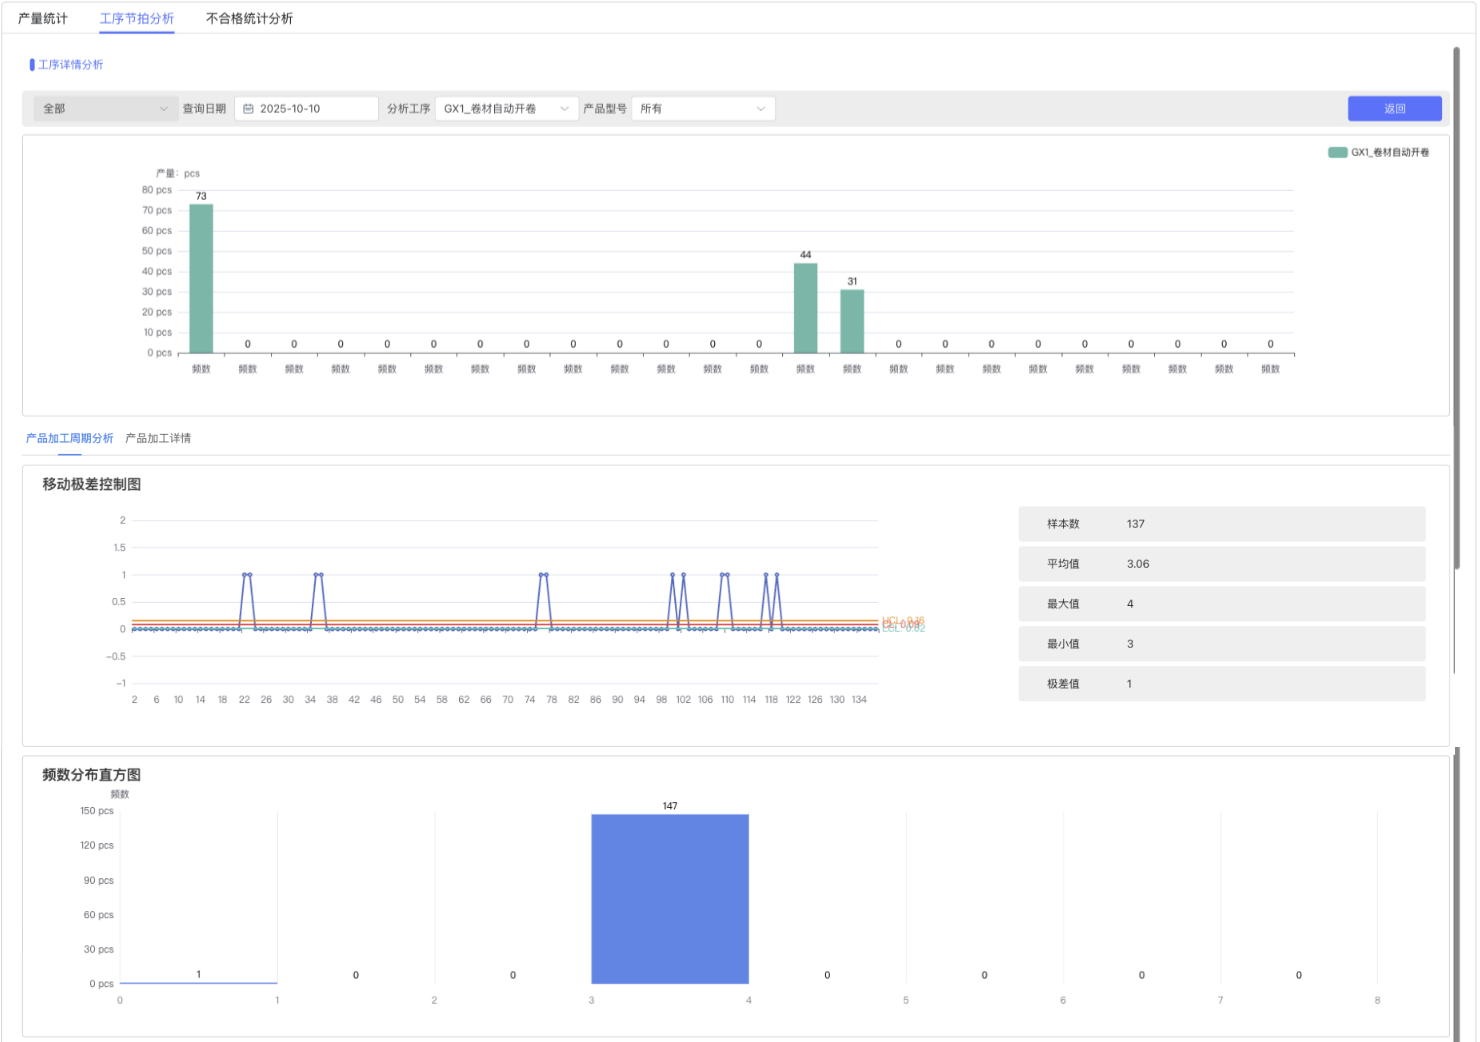The image size is (1480, 1042).
Task: Open the 产品型号 dropdown showing 所有
Action: (x=703, y=109)
